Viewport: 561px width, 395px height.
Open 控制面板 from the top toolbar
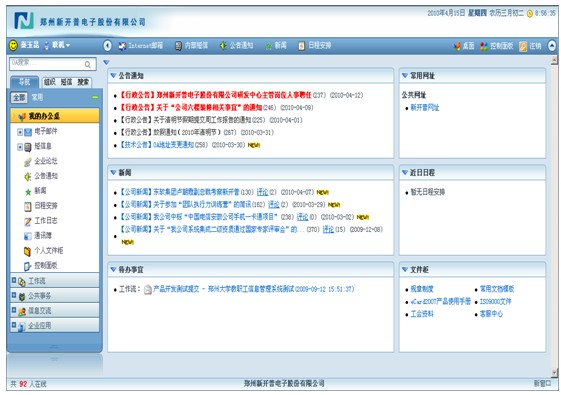tap(497, 46)
